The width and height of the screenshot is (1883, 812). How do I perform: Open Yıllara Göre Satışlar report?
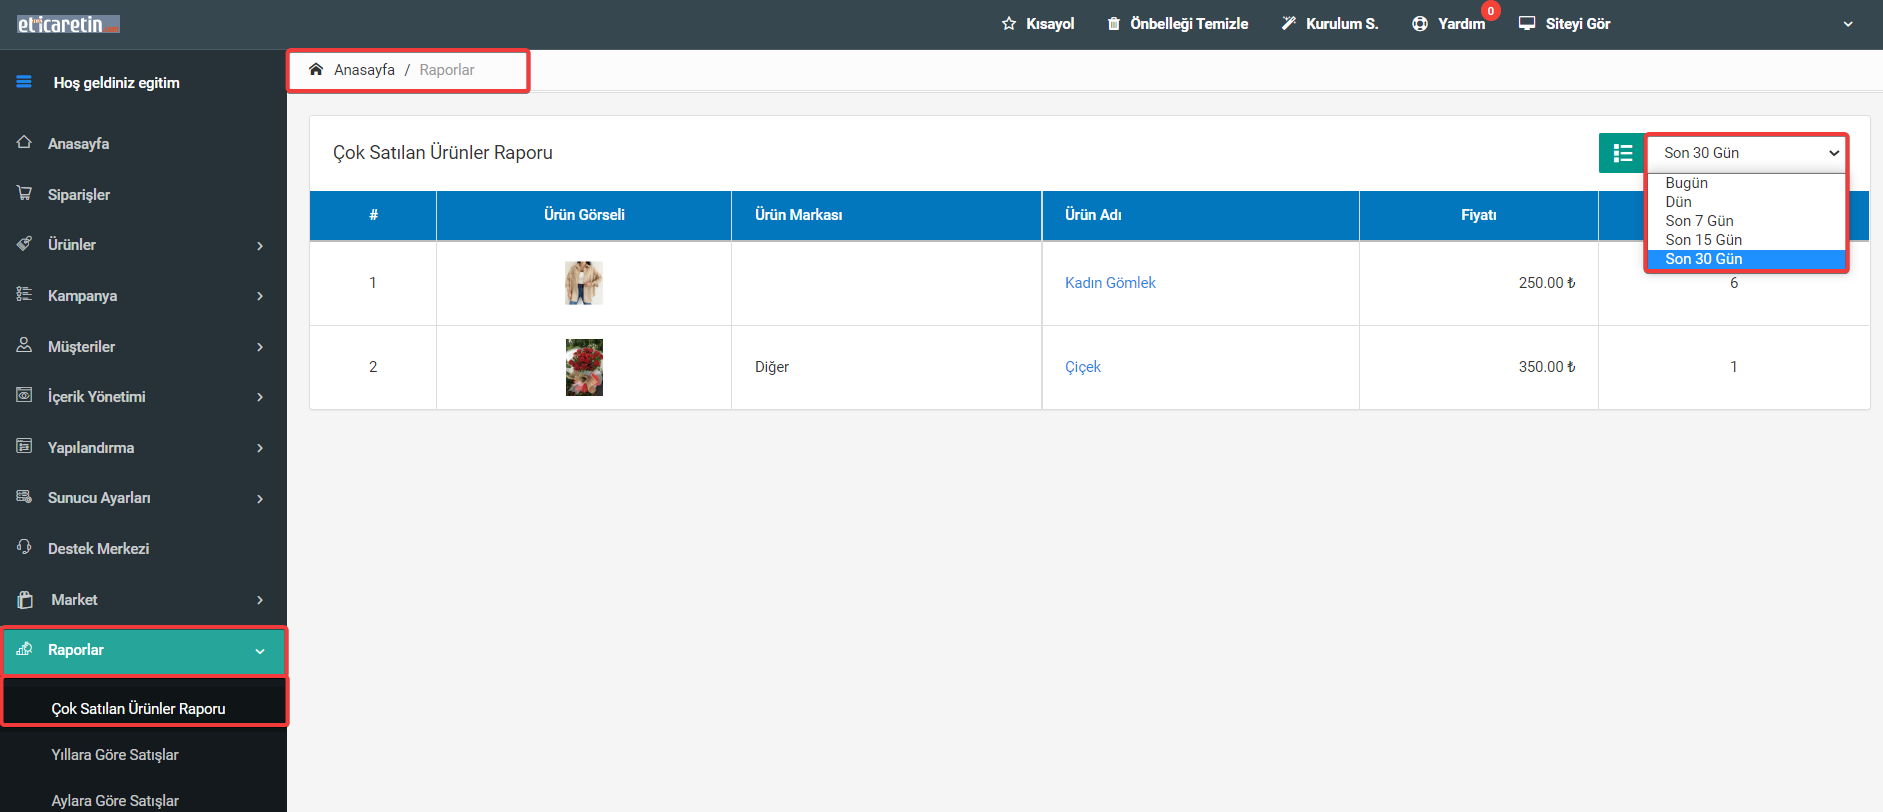[x=115, y=754]
